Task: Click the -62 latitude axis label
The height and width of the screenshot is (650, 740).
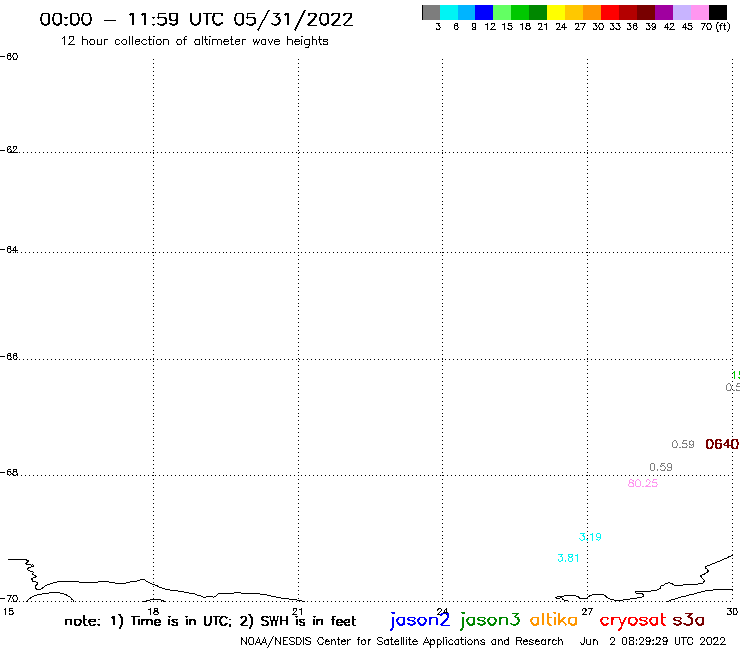Action: (x=9, y=150)
